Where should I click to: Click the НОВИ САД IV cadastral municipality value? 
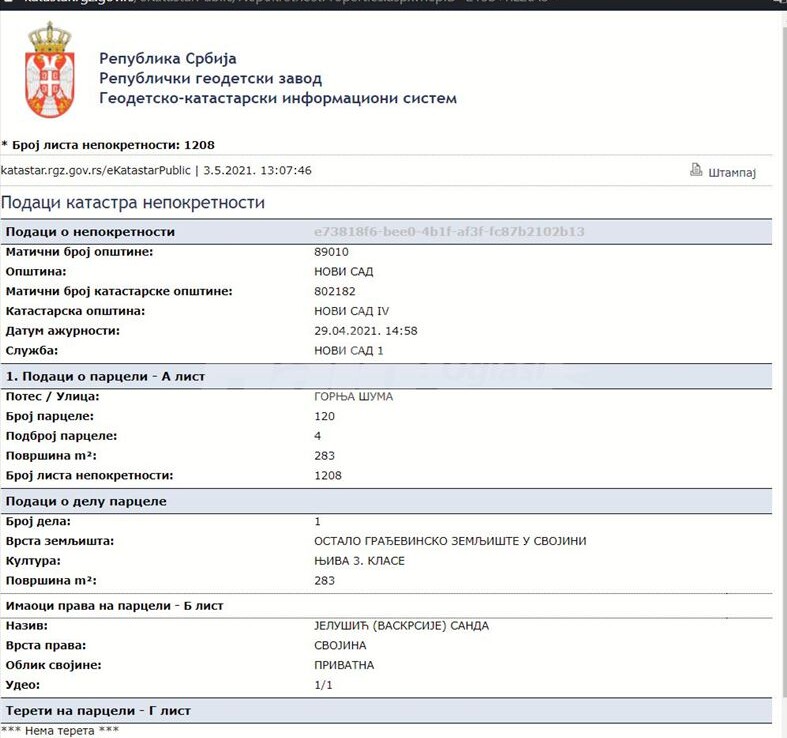[353, 311]
